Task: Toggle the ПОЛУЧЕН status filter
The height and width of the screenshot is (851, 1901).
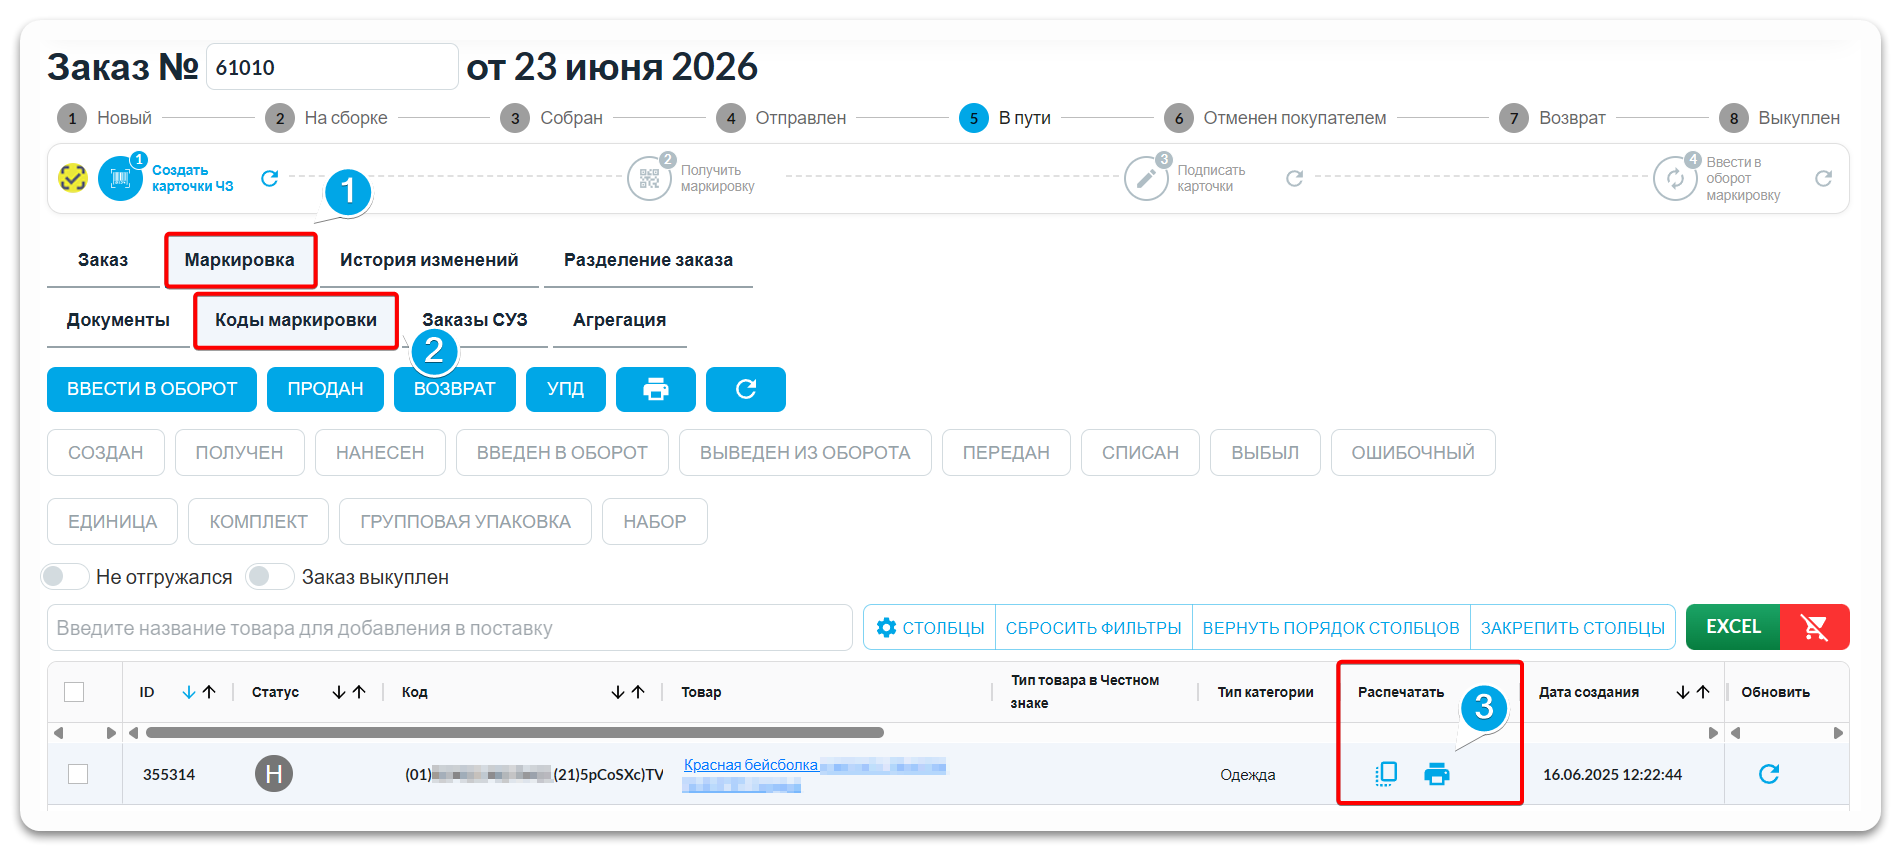Action: click(x=240, y=453)
